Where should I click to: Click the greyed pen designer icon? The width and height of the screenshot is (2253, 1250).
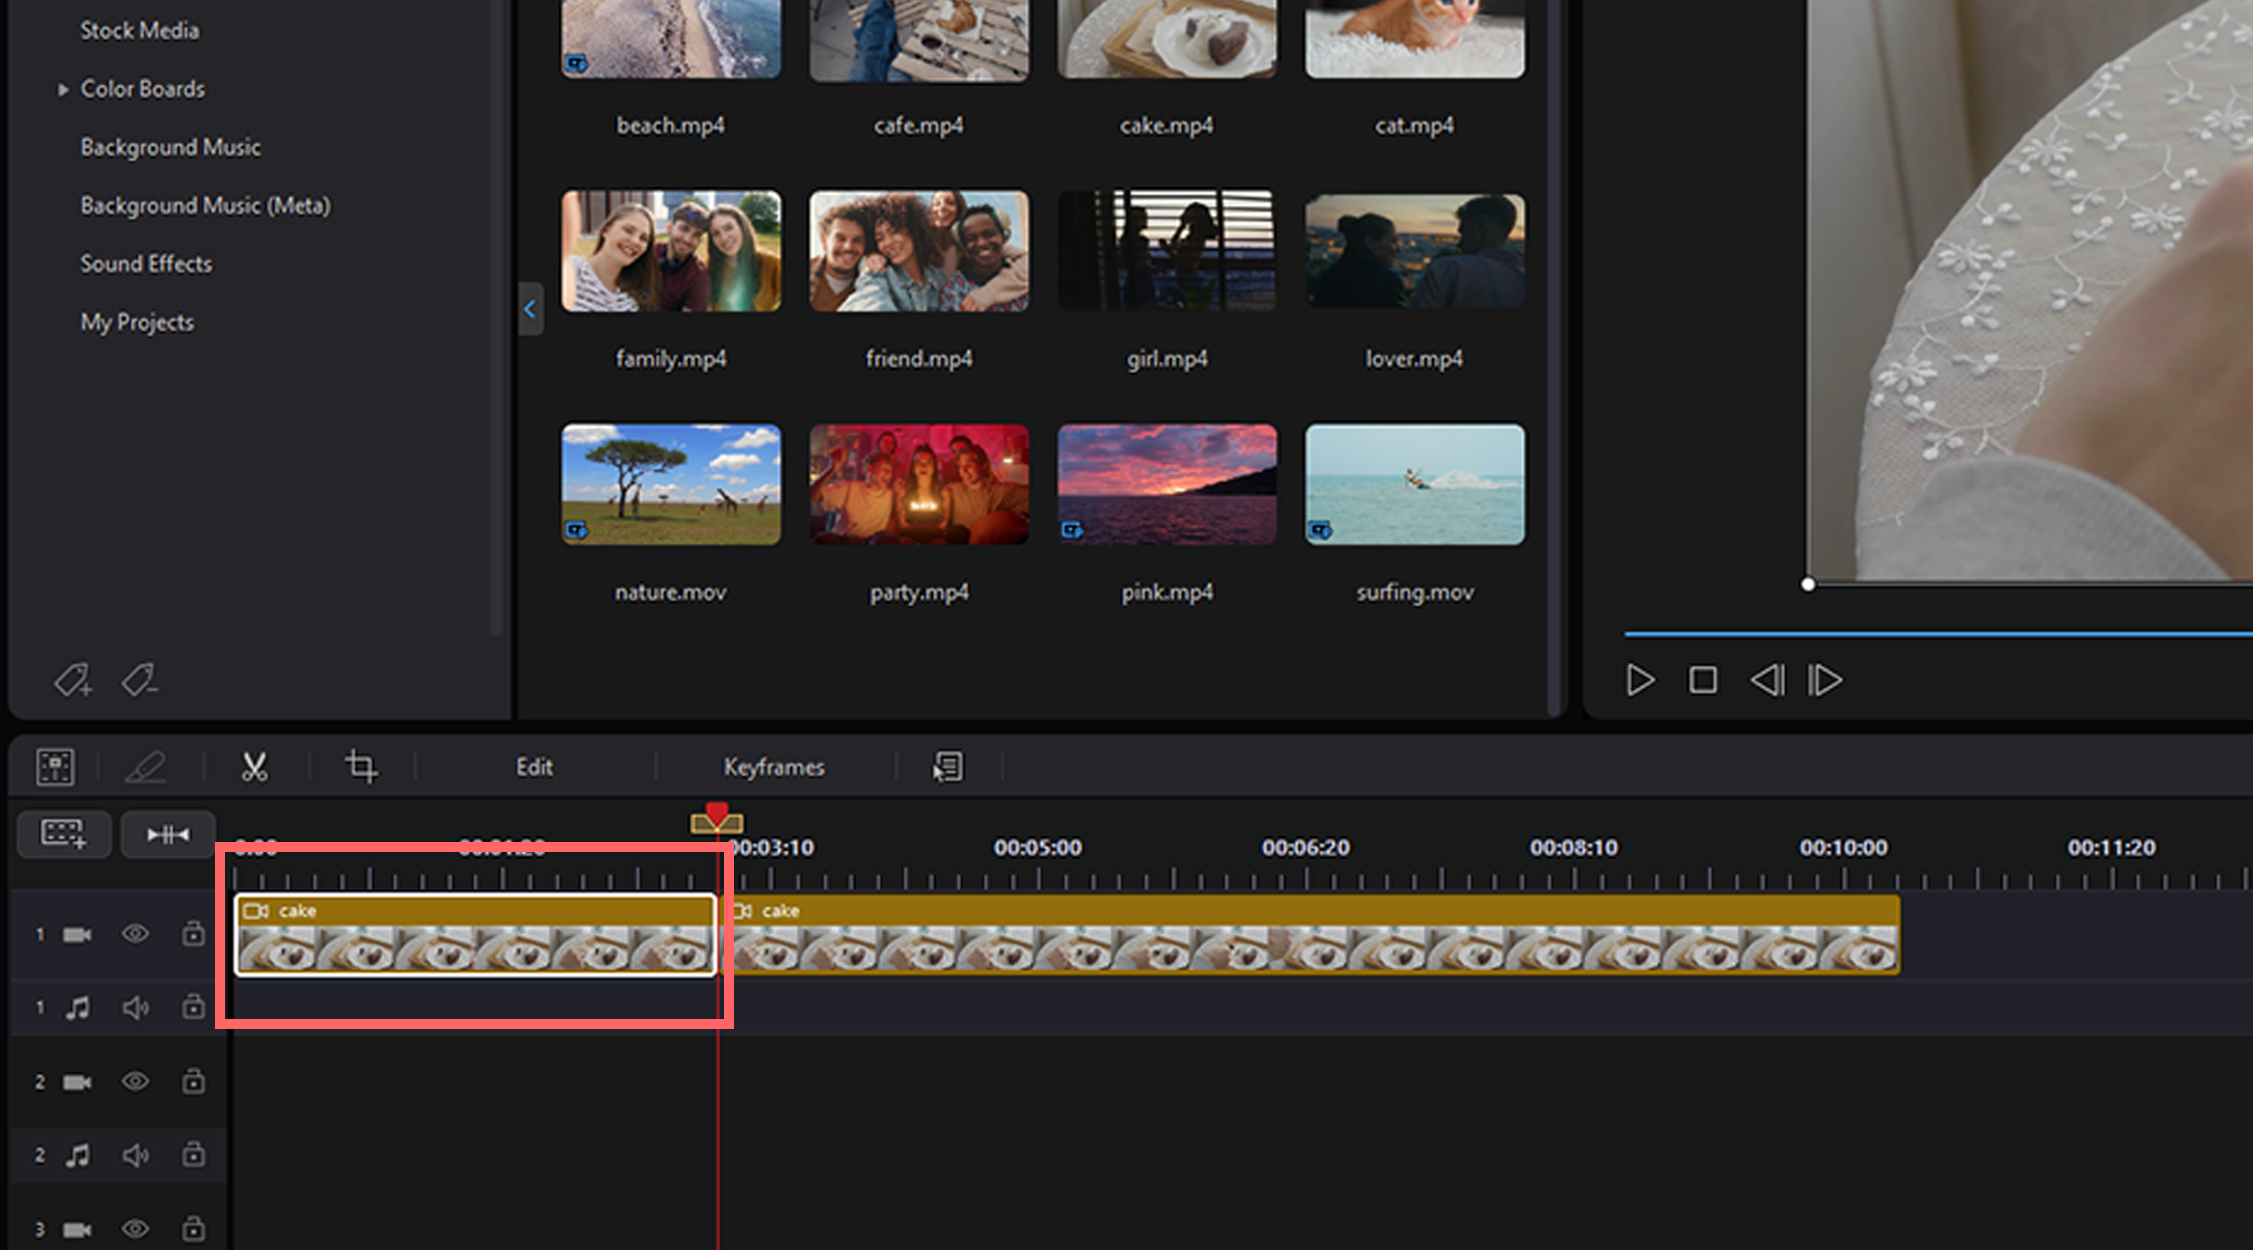pos(145,767)
